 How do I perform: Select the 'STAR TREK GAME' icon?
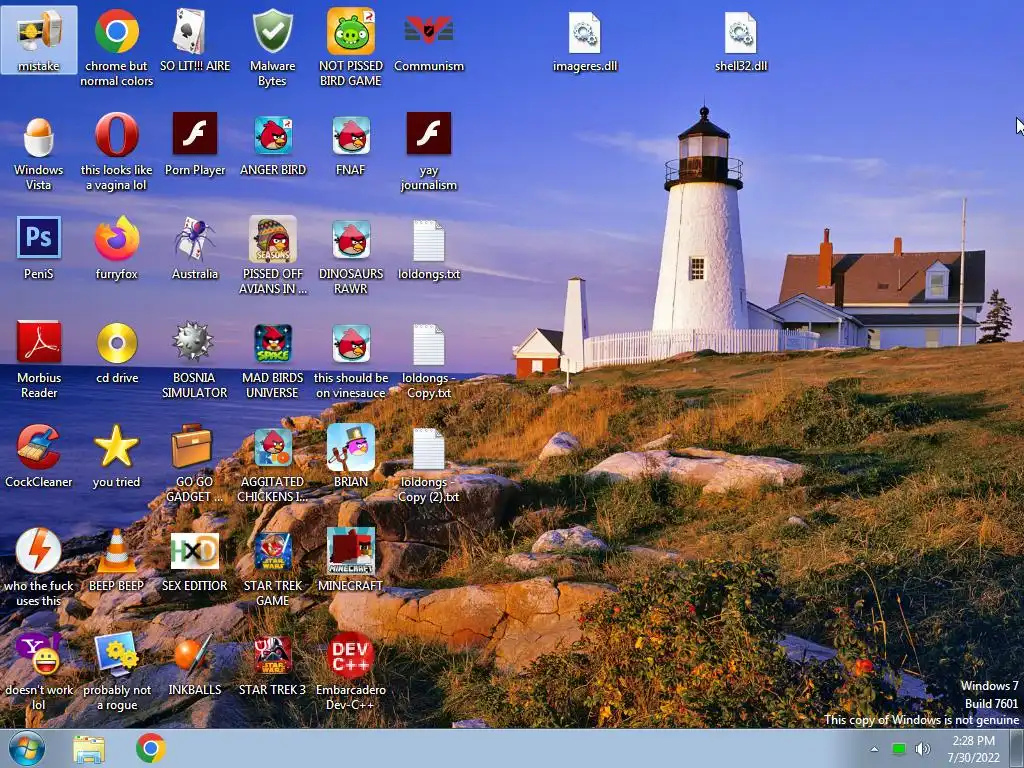coord(272,568)
